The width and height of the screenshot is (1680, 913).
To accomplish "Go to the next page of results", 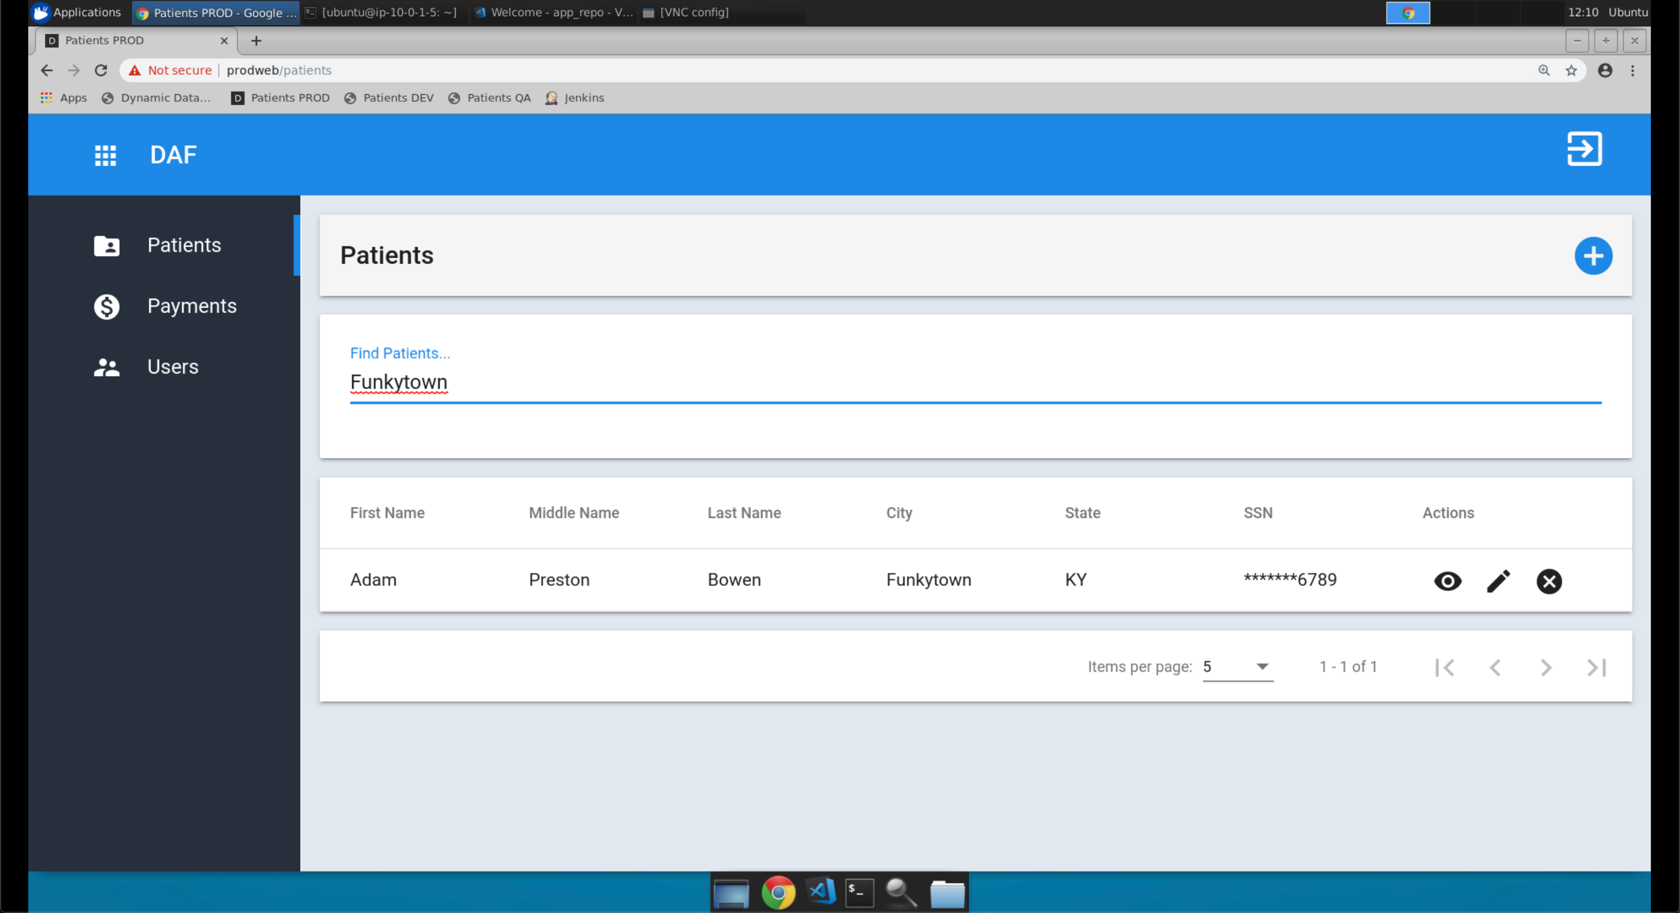I will tap(1546, 667).
